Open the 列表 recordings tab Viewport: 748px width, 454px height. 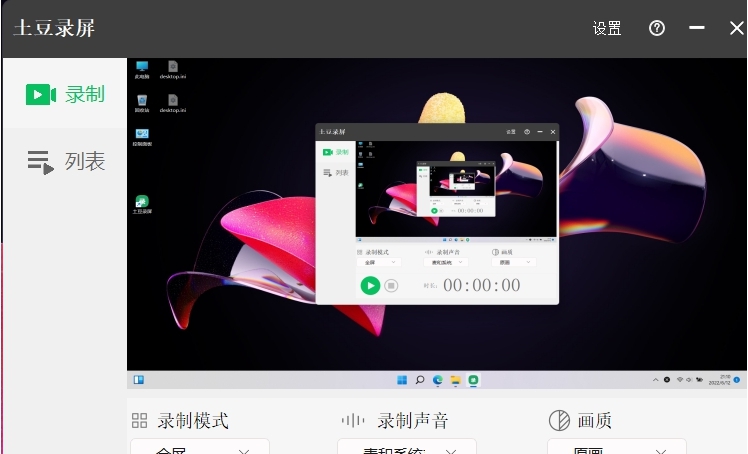(x=65, y=162)
